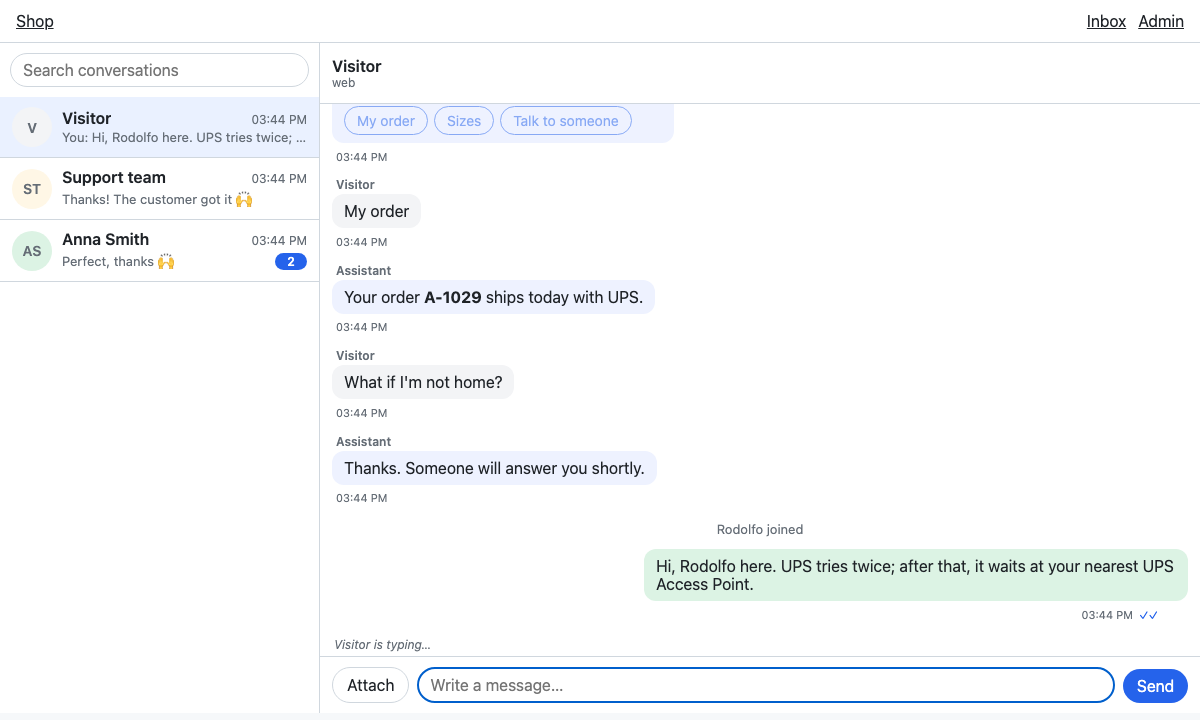Click Thanks. Someone will answer you shortly message
Screen dimensions: 1200x720
click(494, 468)
